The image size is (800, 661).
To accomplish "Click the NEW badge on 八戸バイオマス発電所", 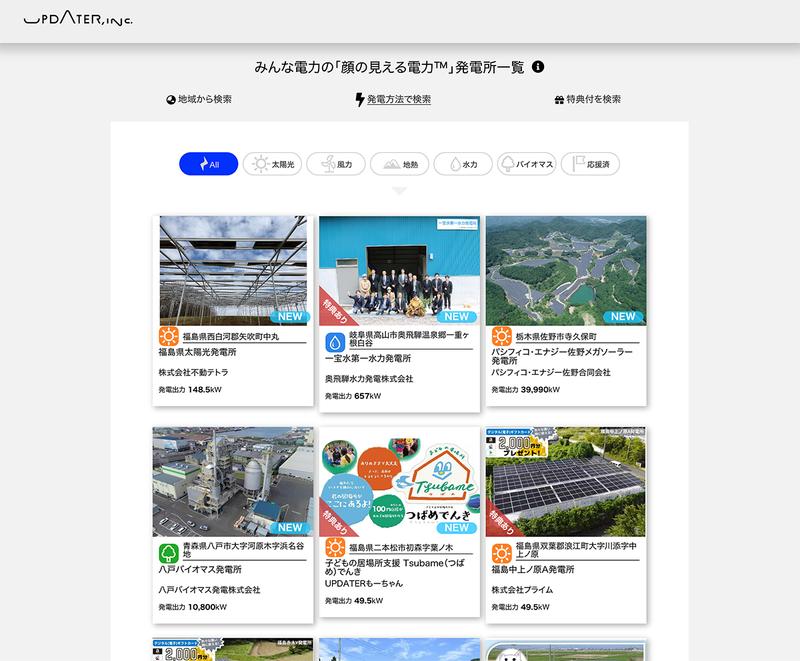I will click(x=290, y=528).
